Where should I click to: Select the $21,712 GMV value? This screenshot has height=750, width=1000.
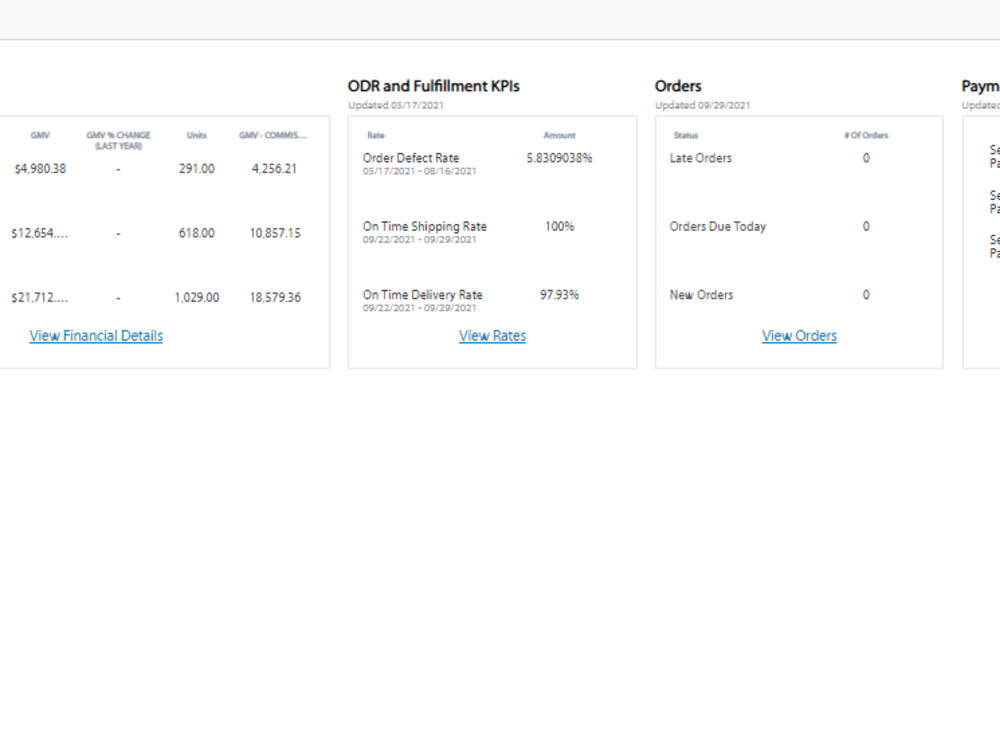[40, 297]
